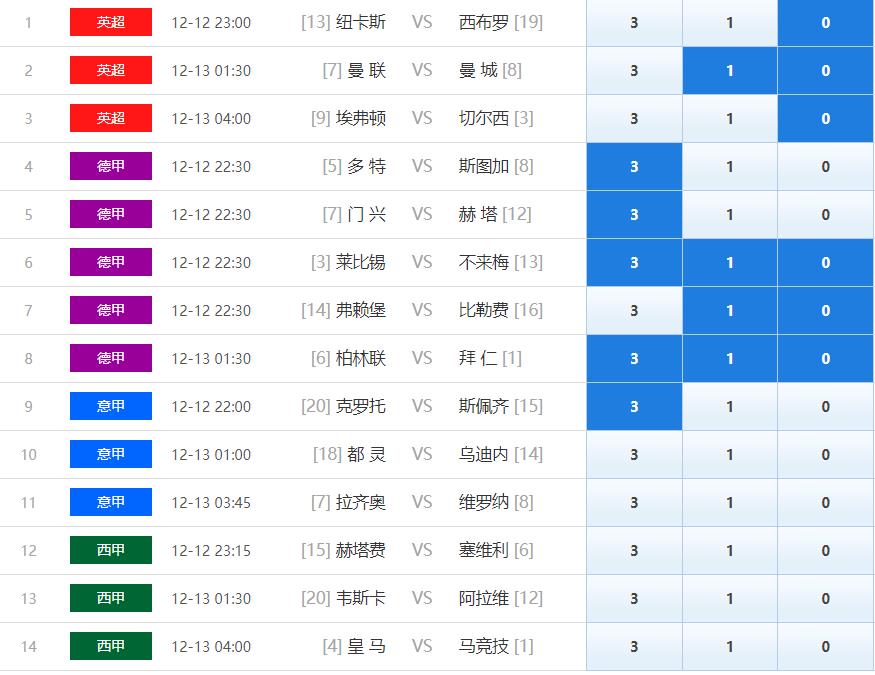Click team name 不来梅
The image size is (875, 675).
[x=484, y=262]
